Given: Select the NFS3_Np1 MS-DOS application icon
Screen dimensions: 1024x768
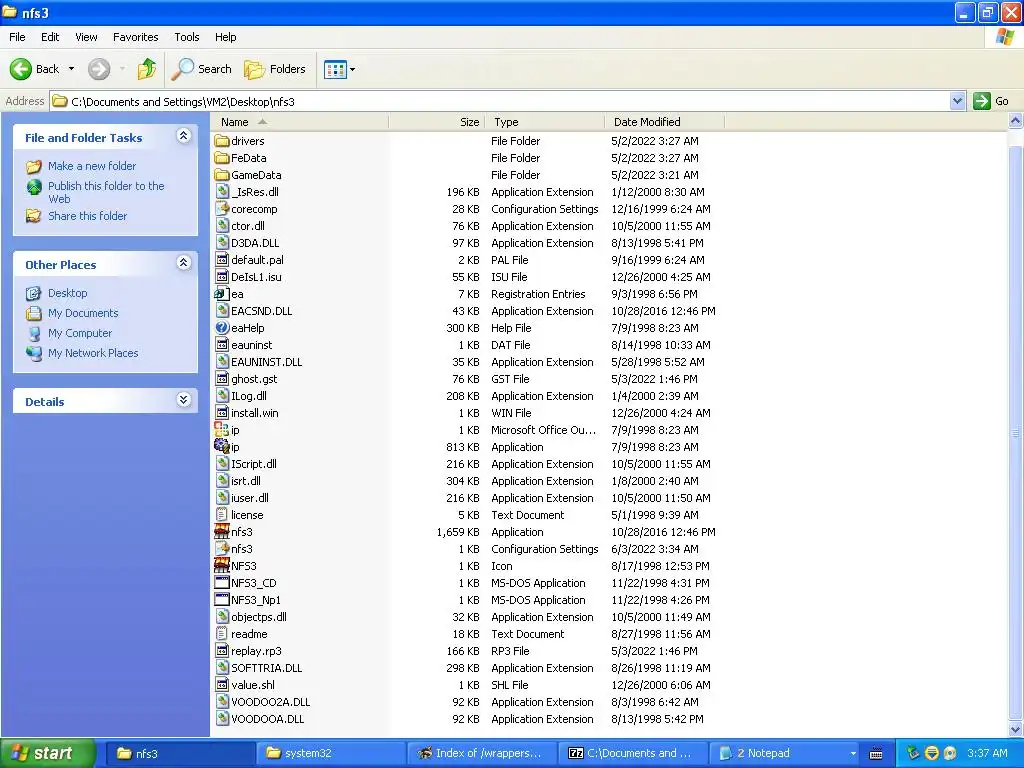Looking at the screenshot, I should coord(222,600).
